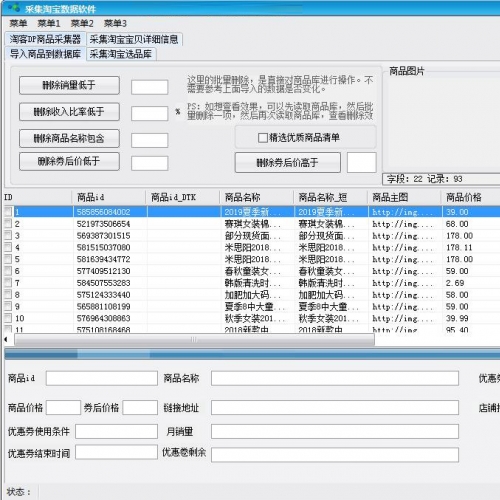
Task: Select the 导入商品到数据库 tab
Action: click(x=45, y=54)
